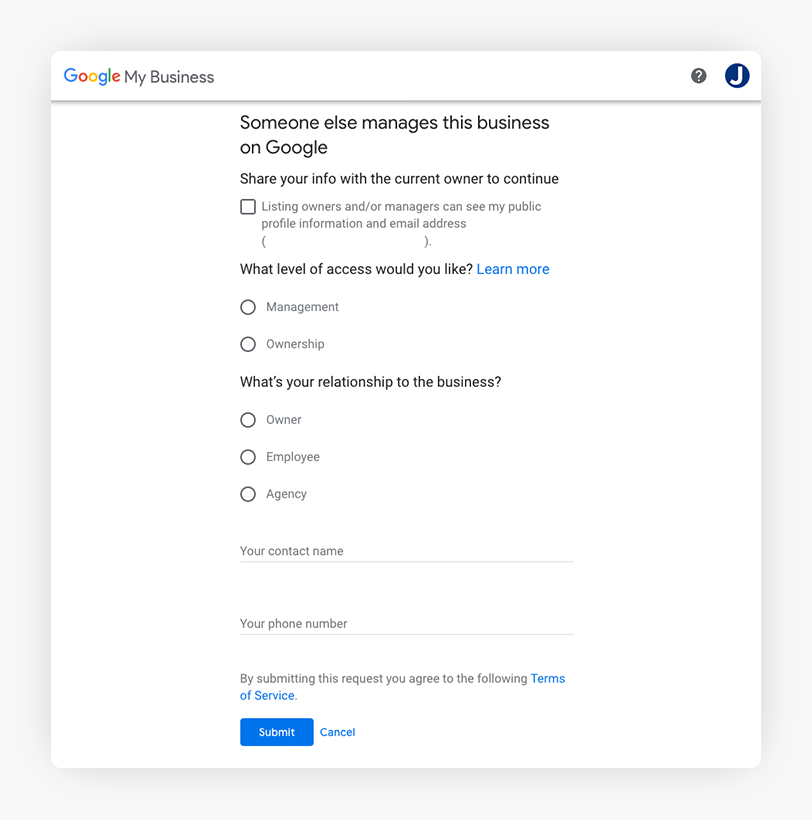812x820 pixels.
Task: Click the Google My Business logo
Action: pos(139,77)
